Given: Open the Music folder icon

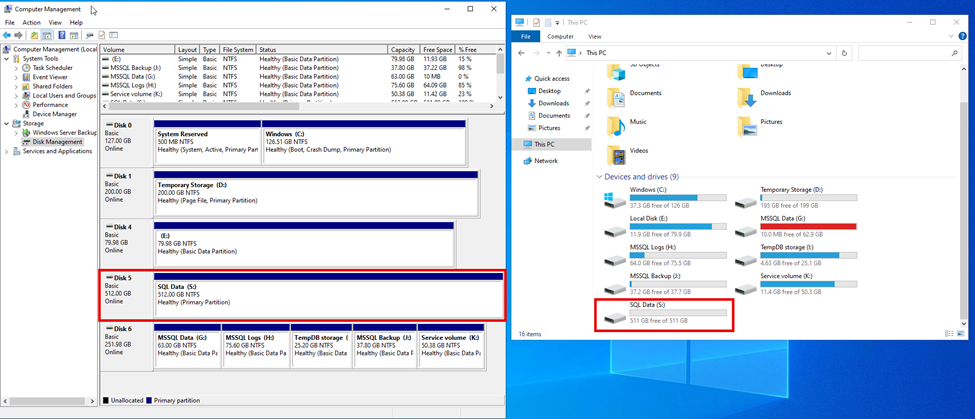Looking at the screenshot, I should (x=617, y=126).
